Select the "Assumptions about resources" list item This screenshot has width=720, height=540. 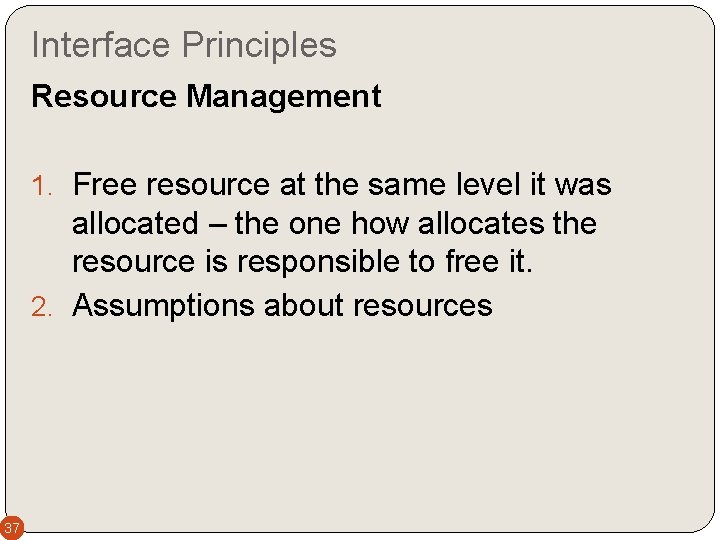(x=282, y=305)
